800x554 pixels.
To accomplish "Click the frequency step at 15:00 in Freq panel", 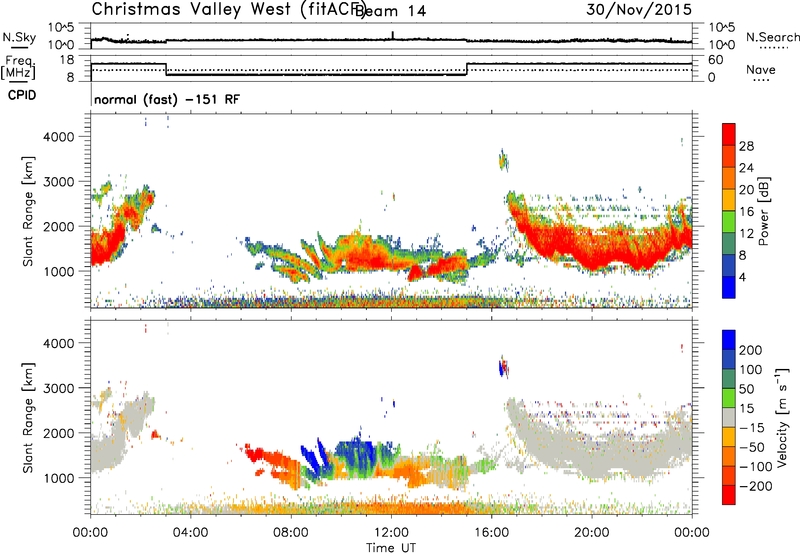I will point(466,69).
